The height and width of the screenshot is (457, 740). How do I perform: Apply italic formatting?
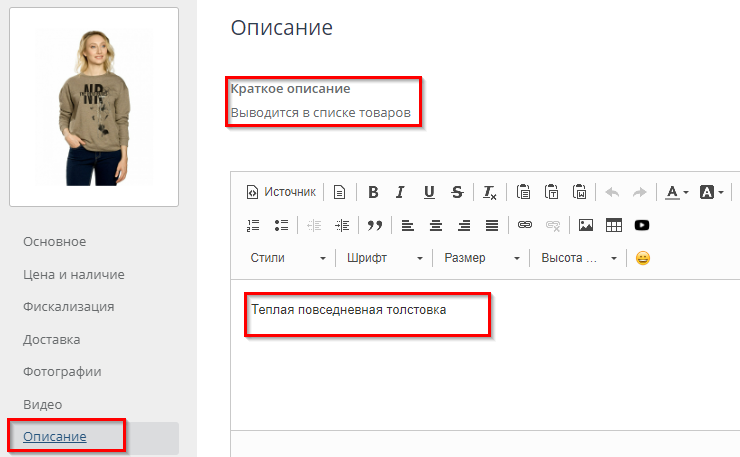pos(400,192)
